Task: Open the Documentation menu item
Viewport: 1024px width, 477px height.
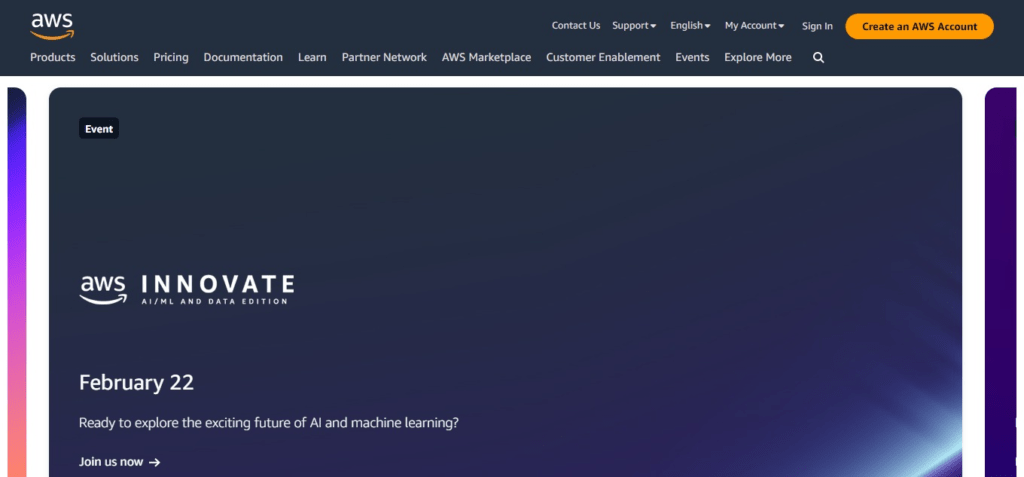Action: pos(243,58)
